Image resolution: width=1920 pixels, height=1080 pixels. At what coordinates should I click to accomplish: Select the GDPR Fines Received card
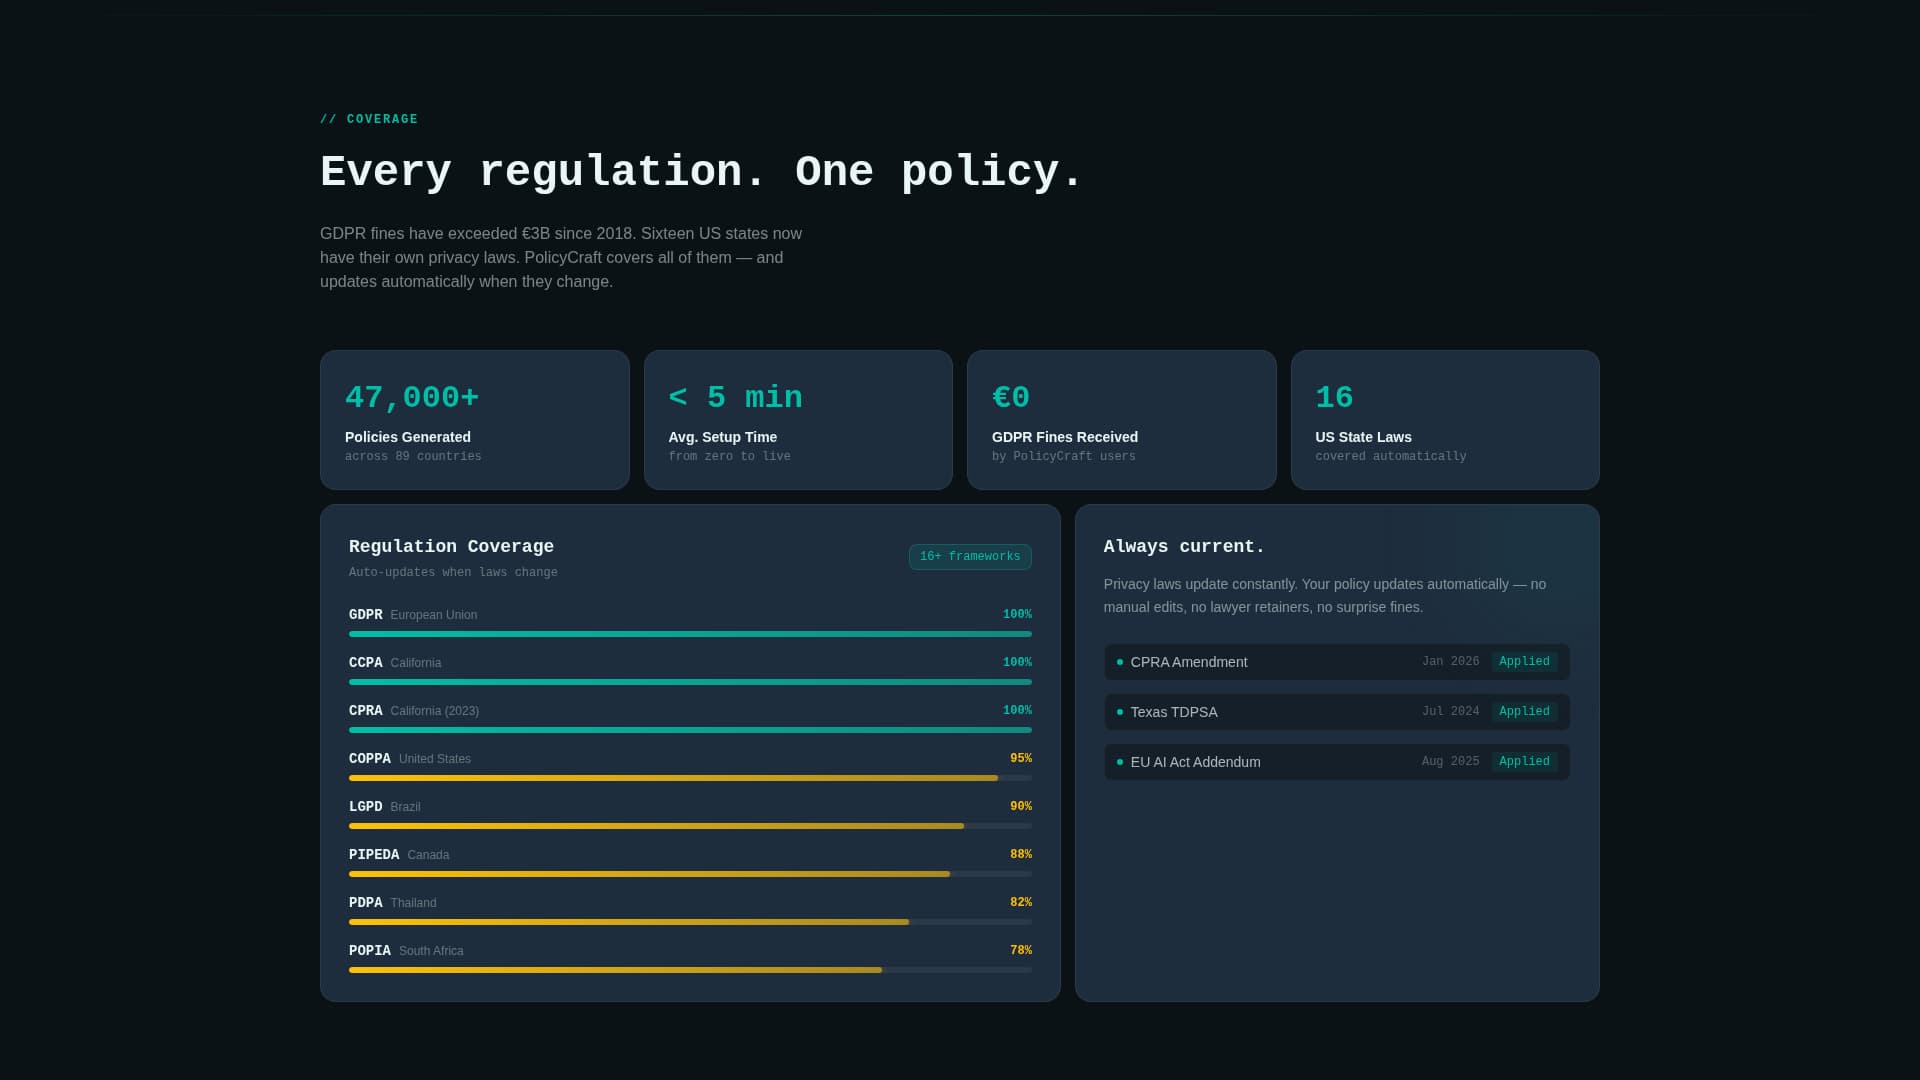(1122, 420)
